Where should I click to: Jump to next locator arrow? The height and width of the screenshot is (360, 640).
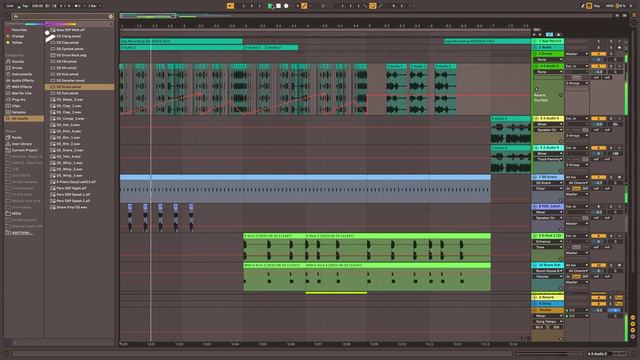(x=540, y=35)
